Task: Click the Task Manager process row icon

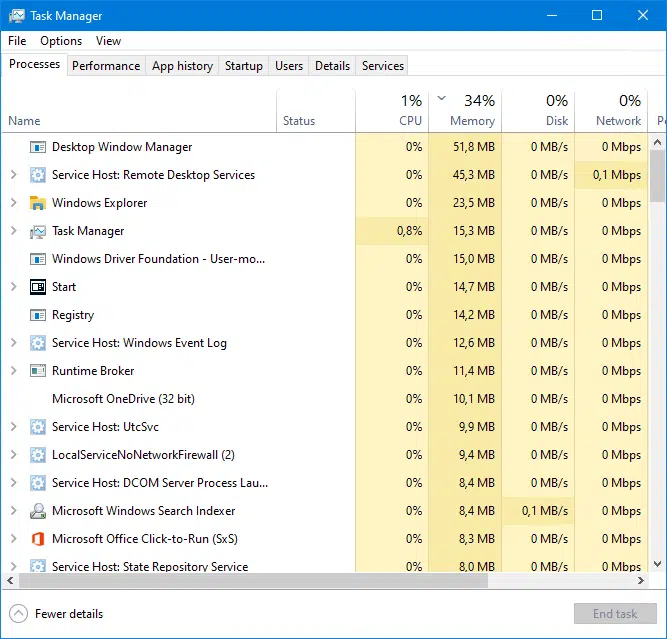Action: (38, 231)
